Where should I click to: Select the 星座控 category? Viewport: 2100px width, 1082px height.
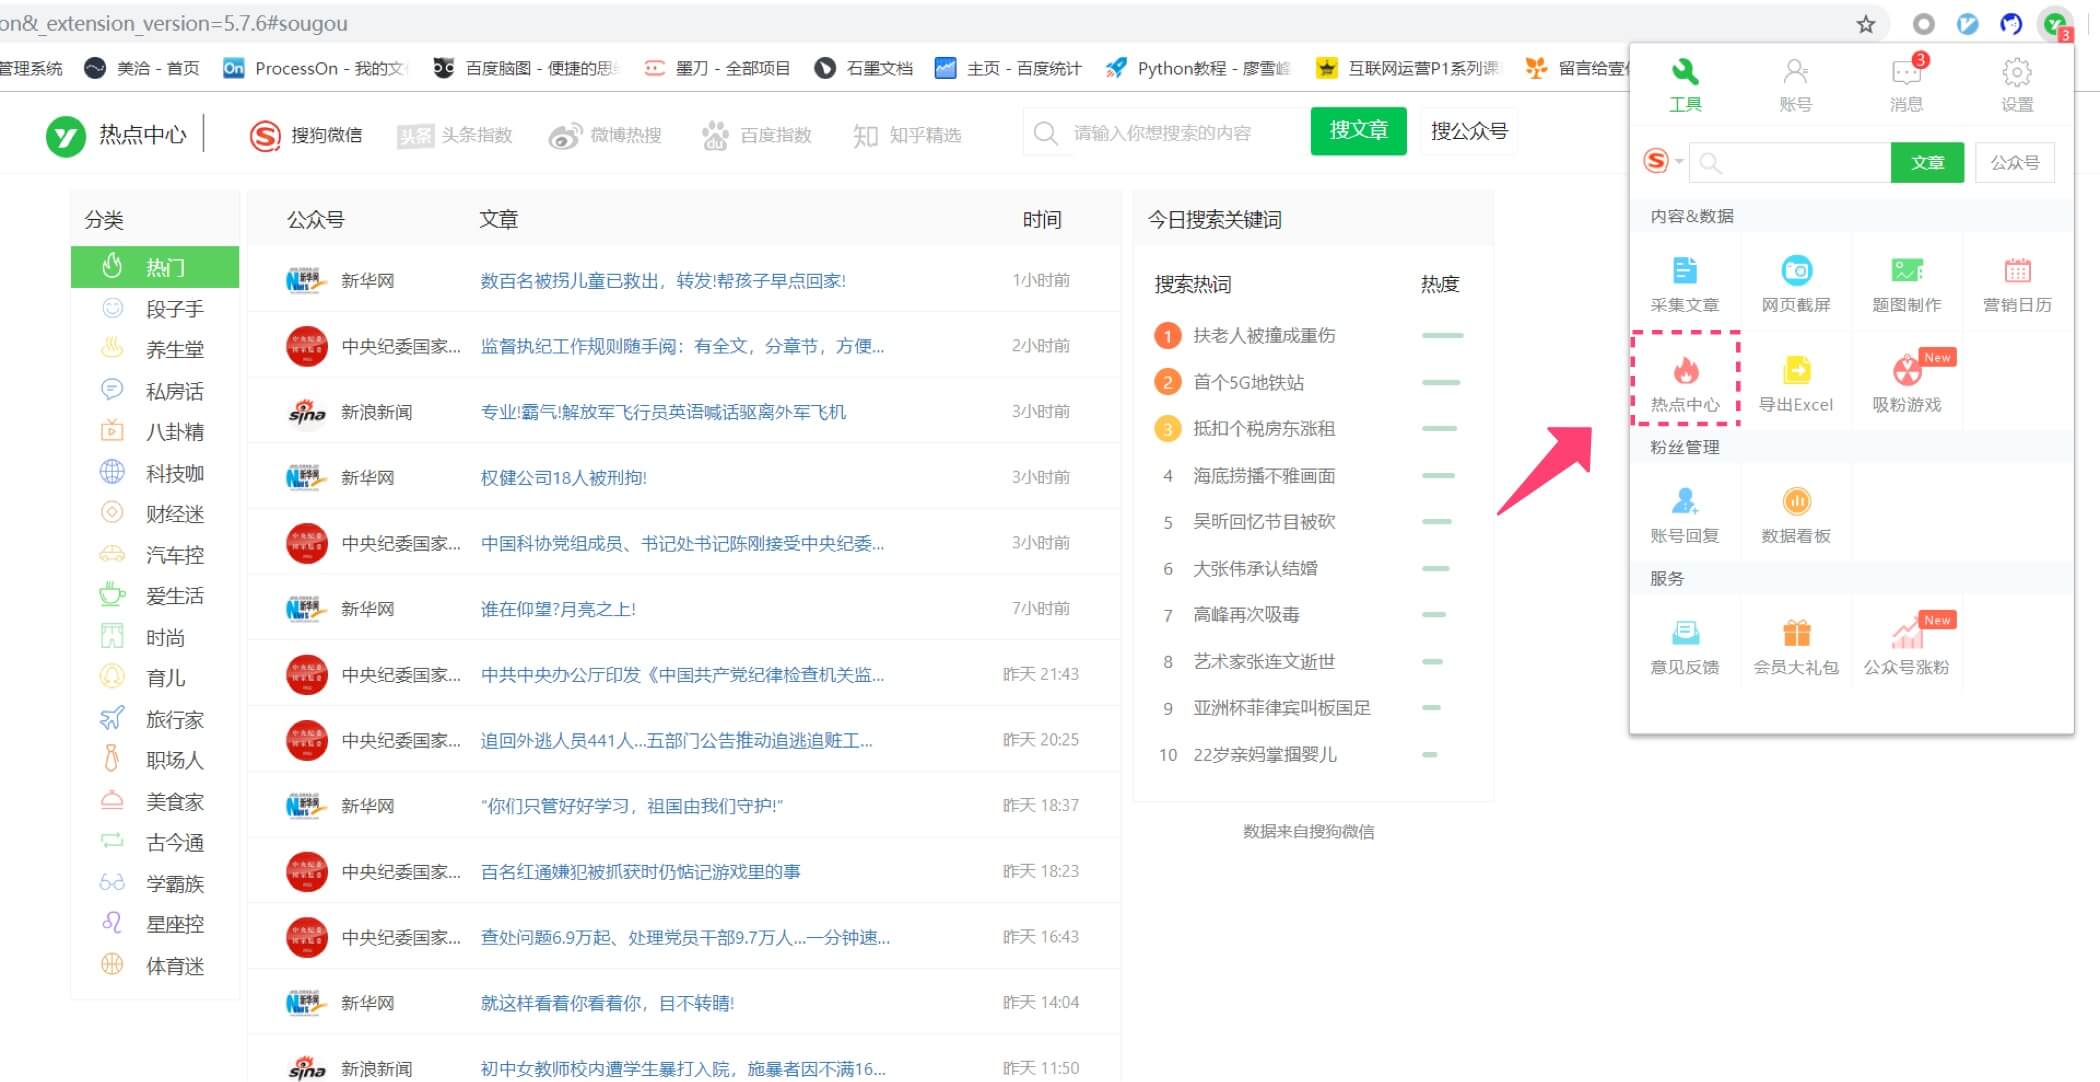tap(155, 925)
